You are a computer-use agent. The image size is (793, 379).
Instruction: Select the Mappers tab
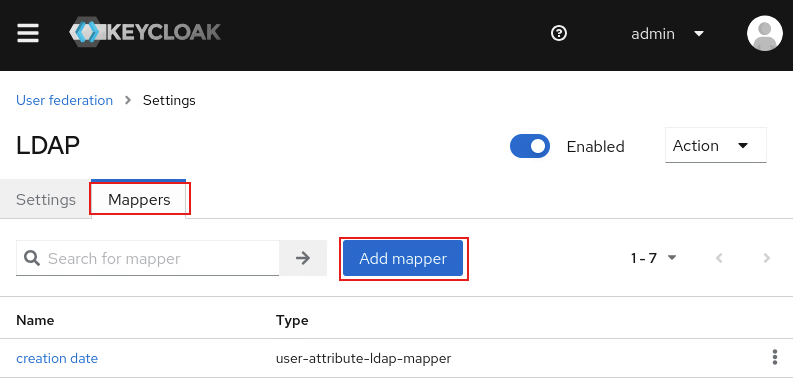[139, 199]
